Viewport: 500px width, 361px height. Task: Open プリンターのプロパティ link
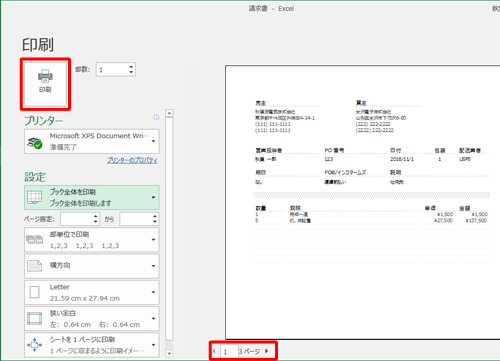[x=132, y=160]
